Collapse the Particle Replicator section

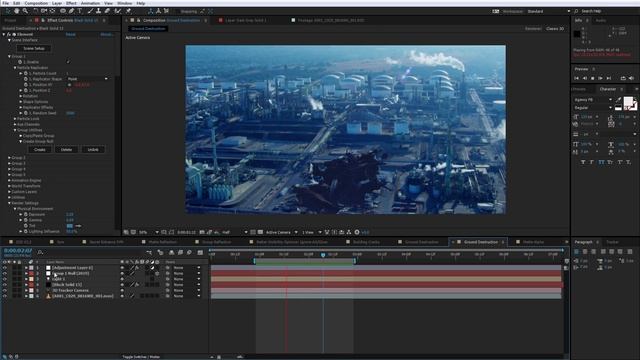click(15, 68)
